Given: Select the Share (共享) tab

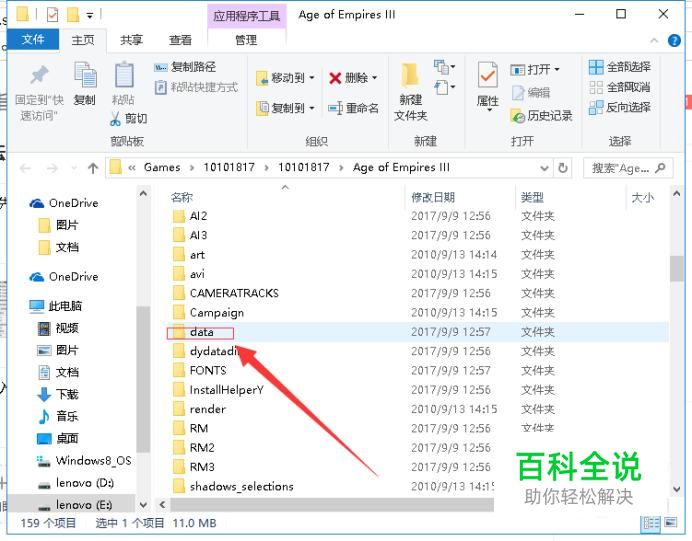Looking at the screenshot, I should point(132,40).
